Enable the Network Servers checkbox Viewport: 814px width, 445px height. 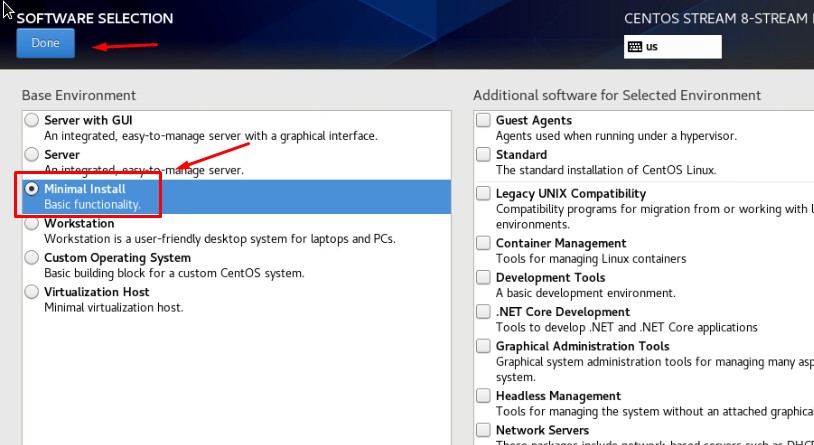pyautogui.click(x=484, y=431)
